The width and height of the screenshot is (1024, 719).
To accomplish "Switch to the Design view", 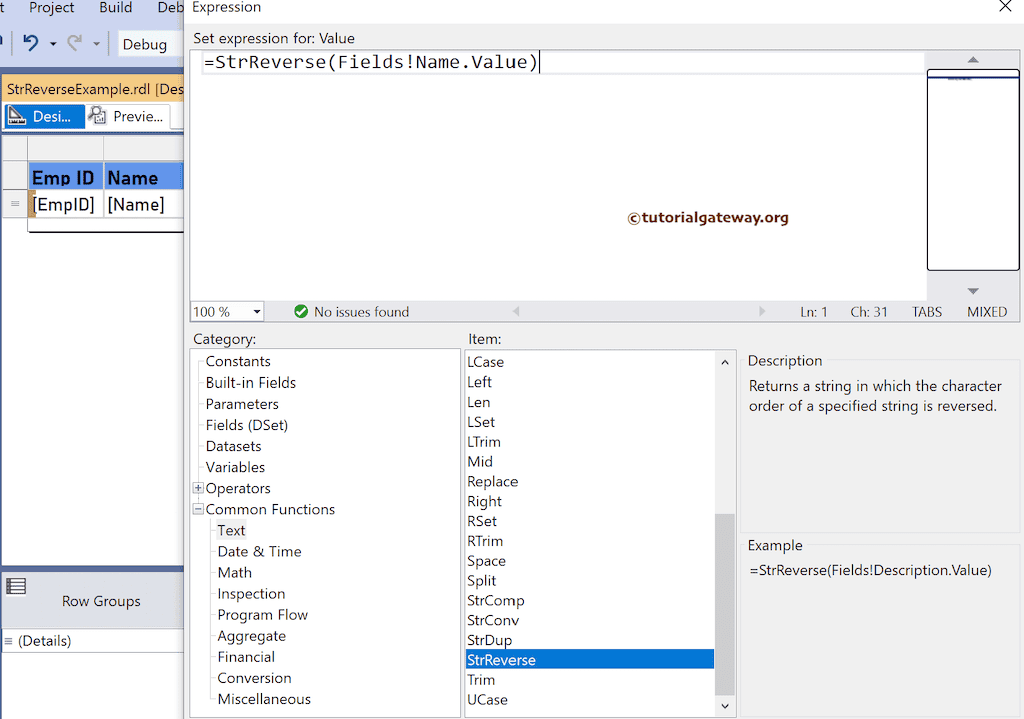I will click(52, 116).
